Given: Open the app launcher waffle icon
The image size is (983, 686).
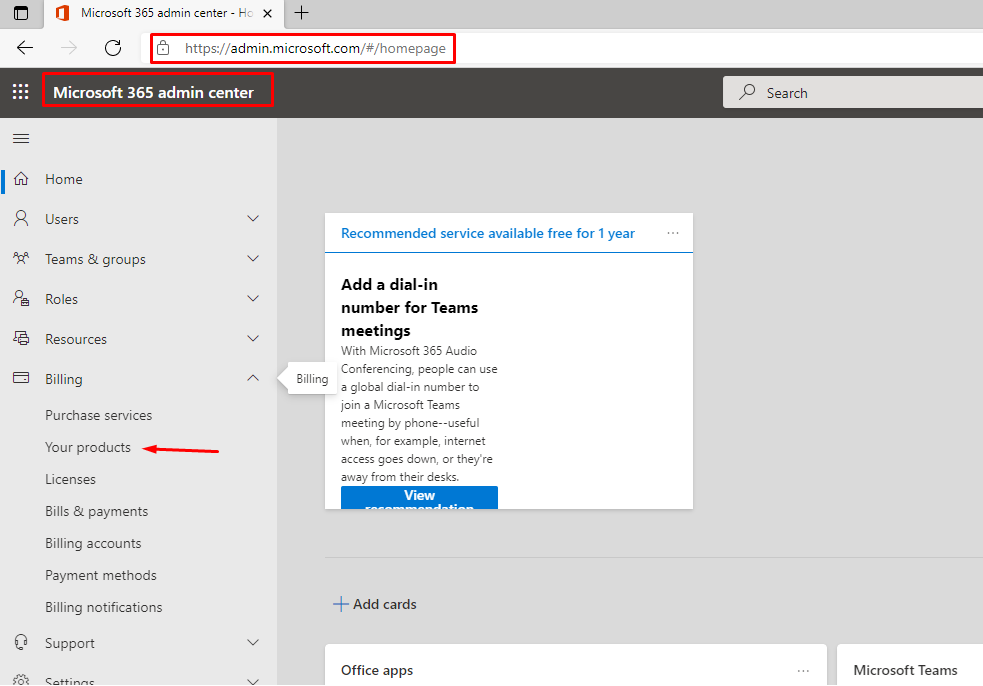Looking at the screenshot, I should point(20,93).
